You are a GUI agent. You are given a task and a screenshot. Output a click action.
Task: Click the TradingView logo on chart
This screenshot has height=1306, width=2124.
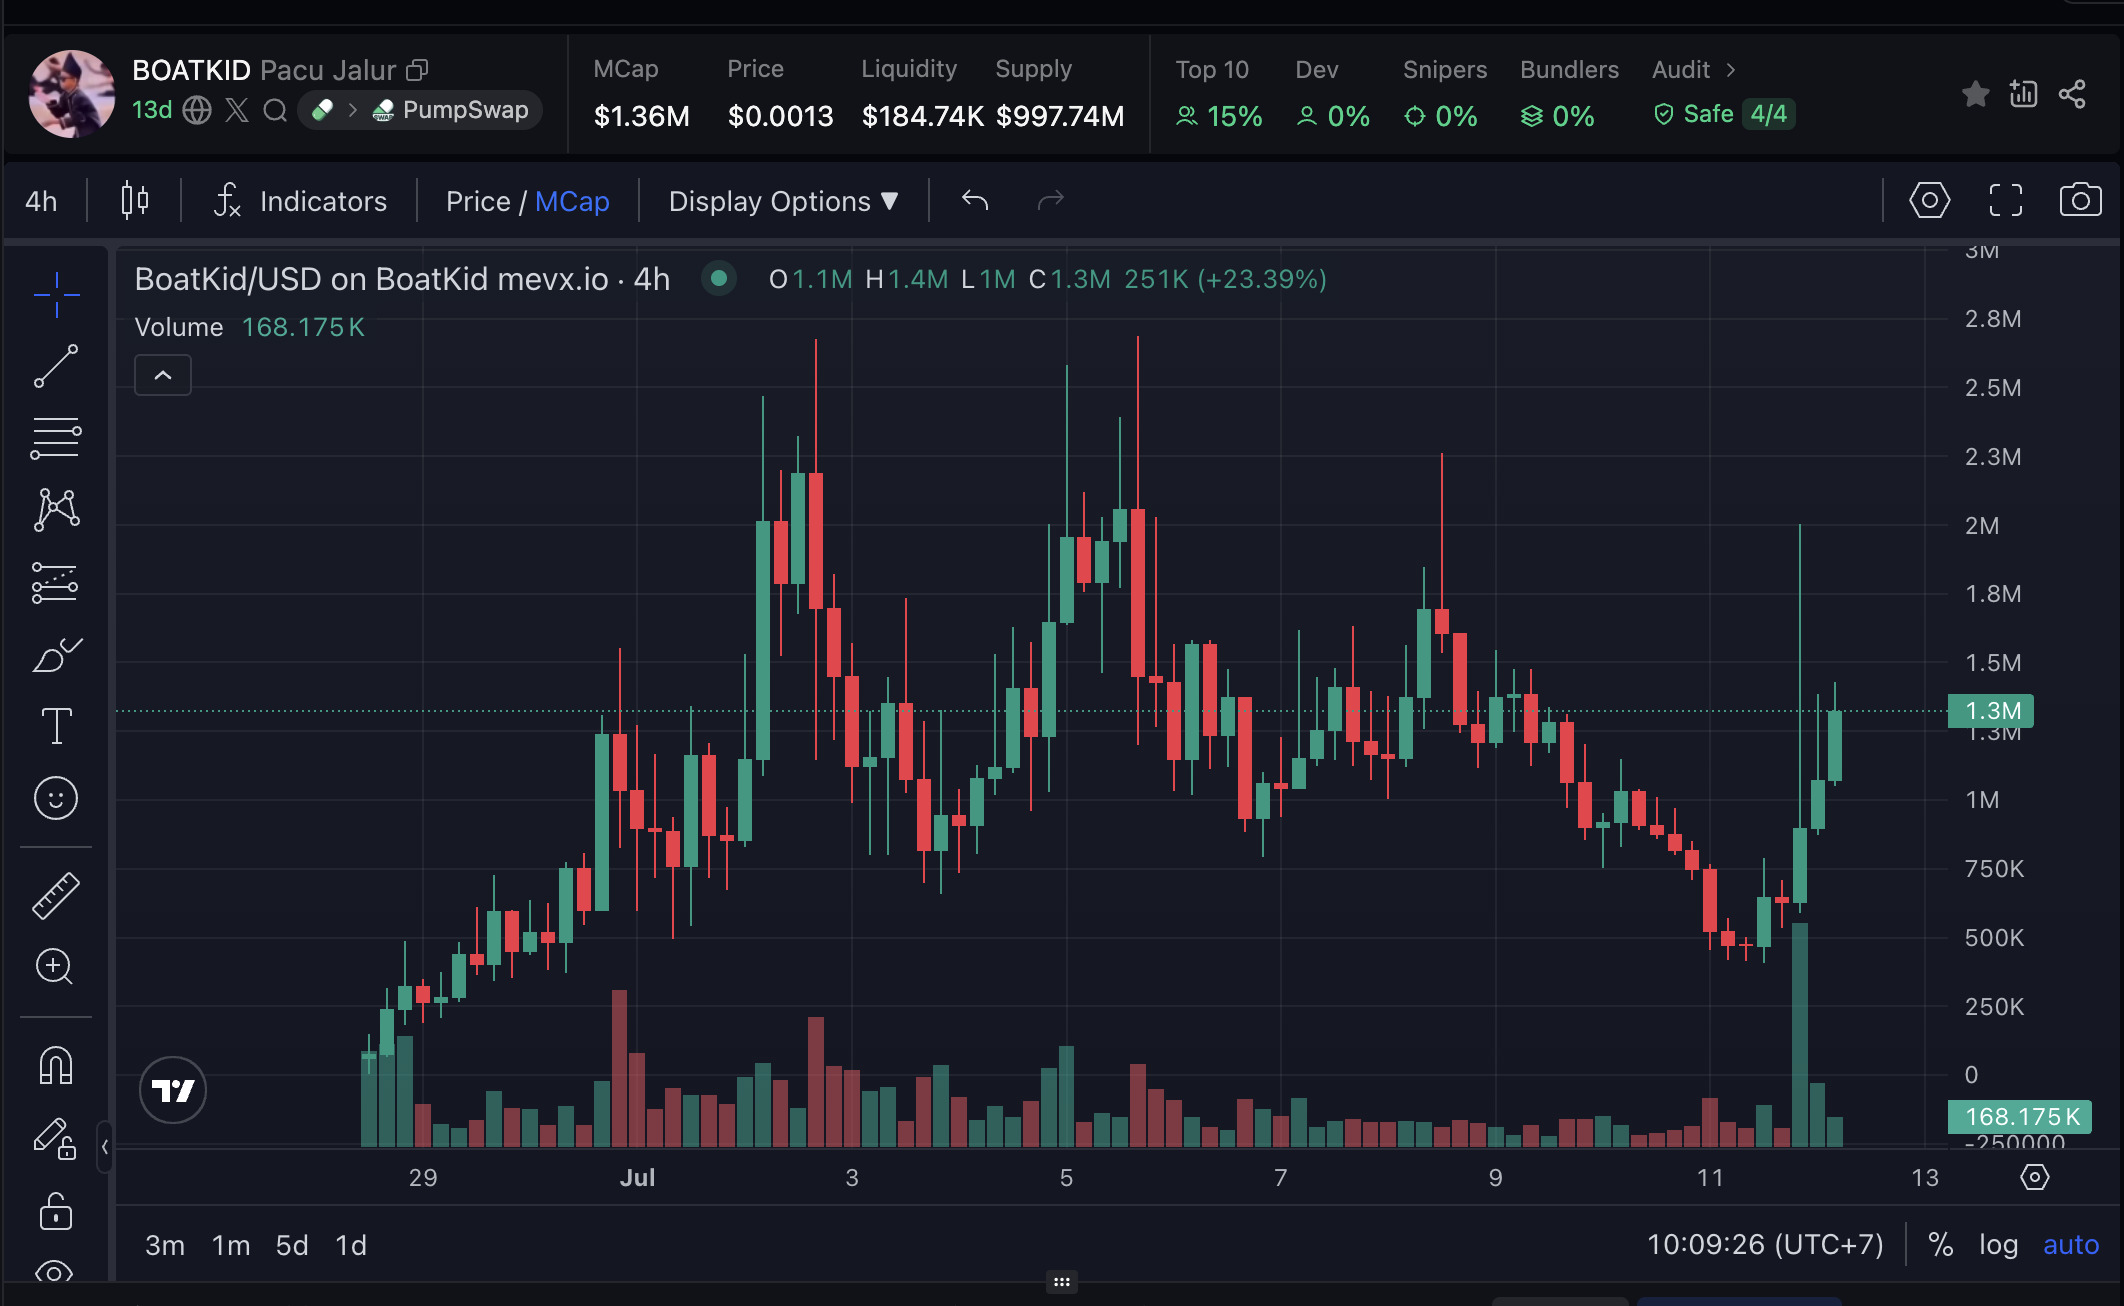(x=173, y=1090)
